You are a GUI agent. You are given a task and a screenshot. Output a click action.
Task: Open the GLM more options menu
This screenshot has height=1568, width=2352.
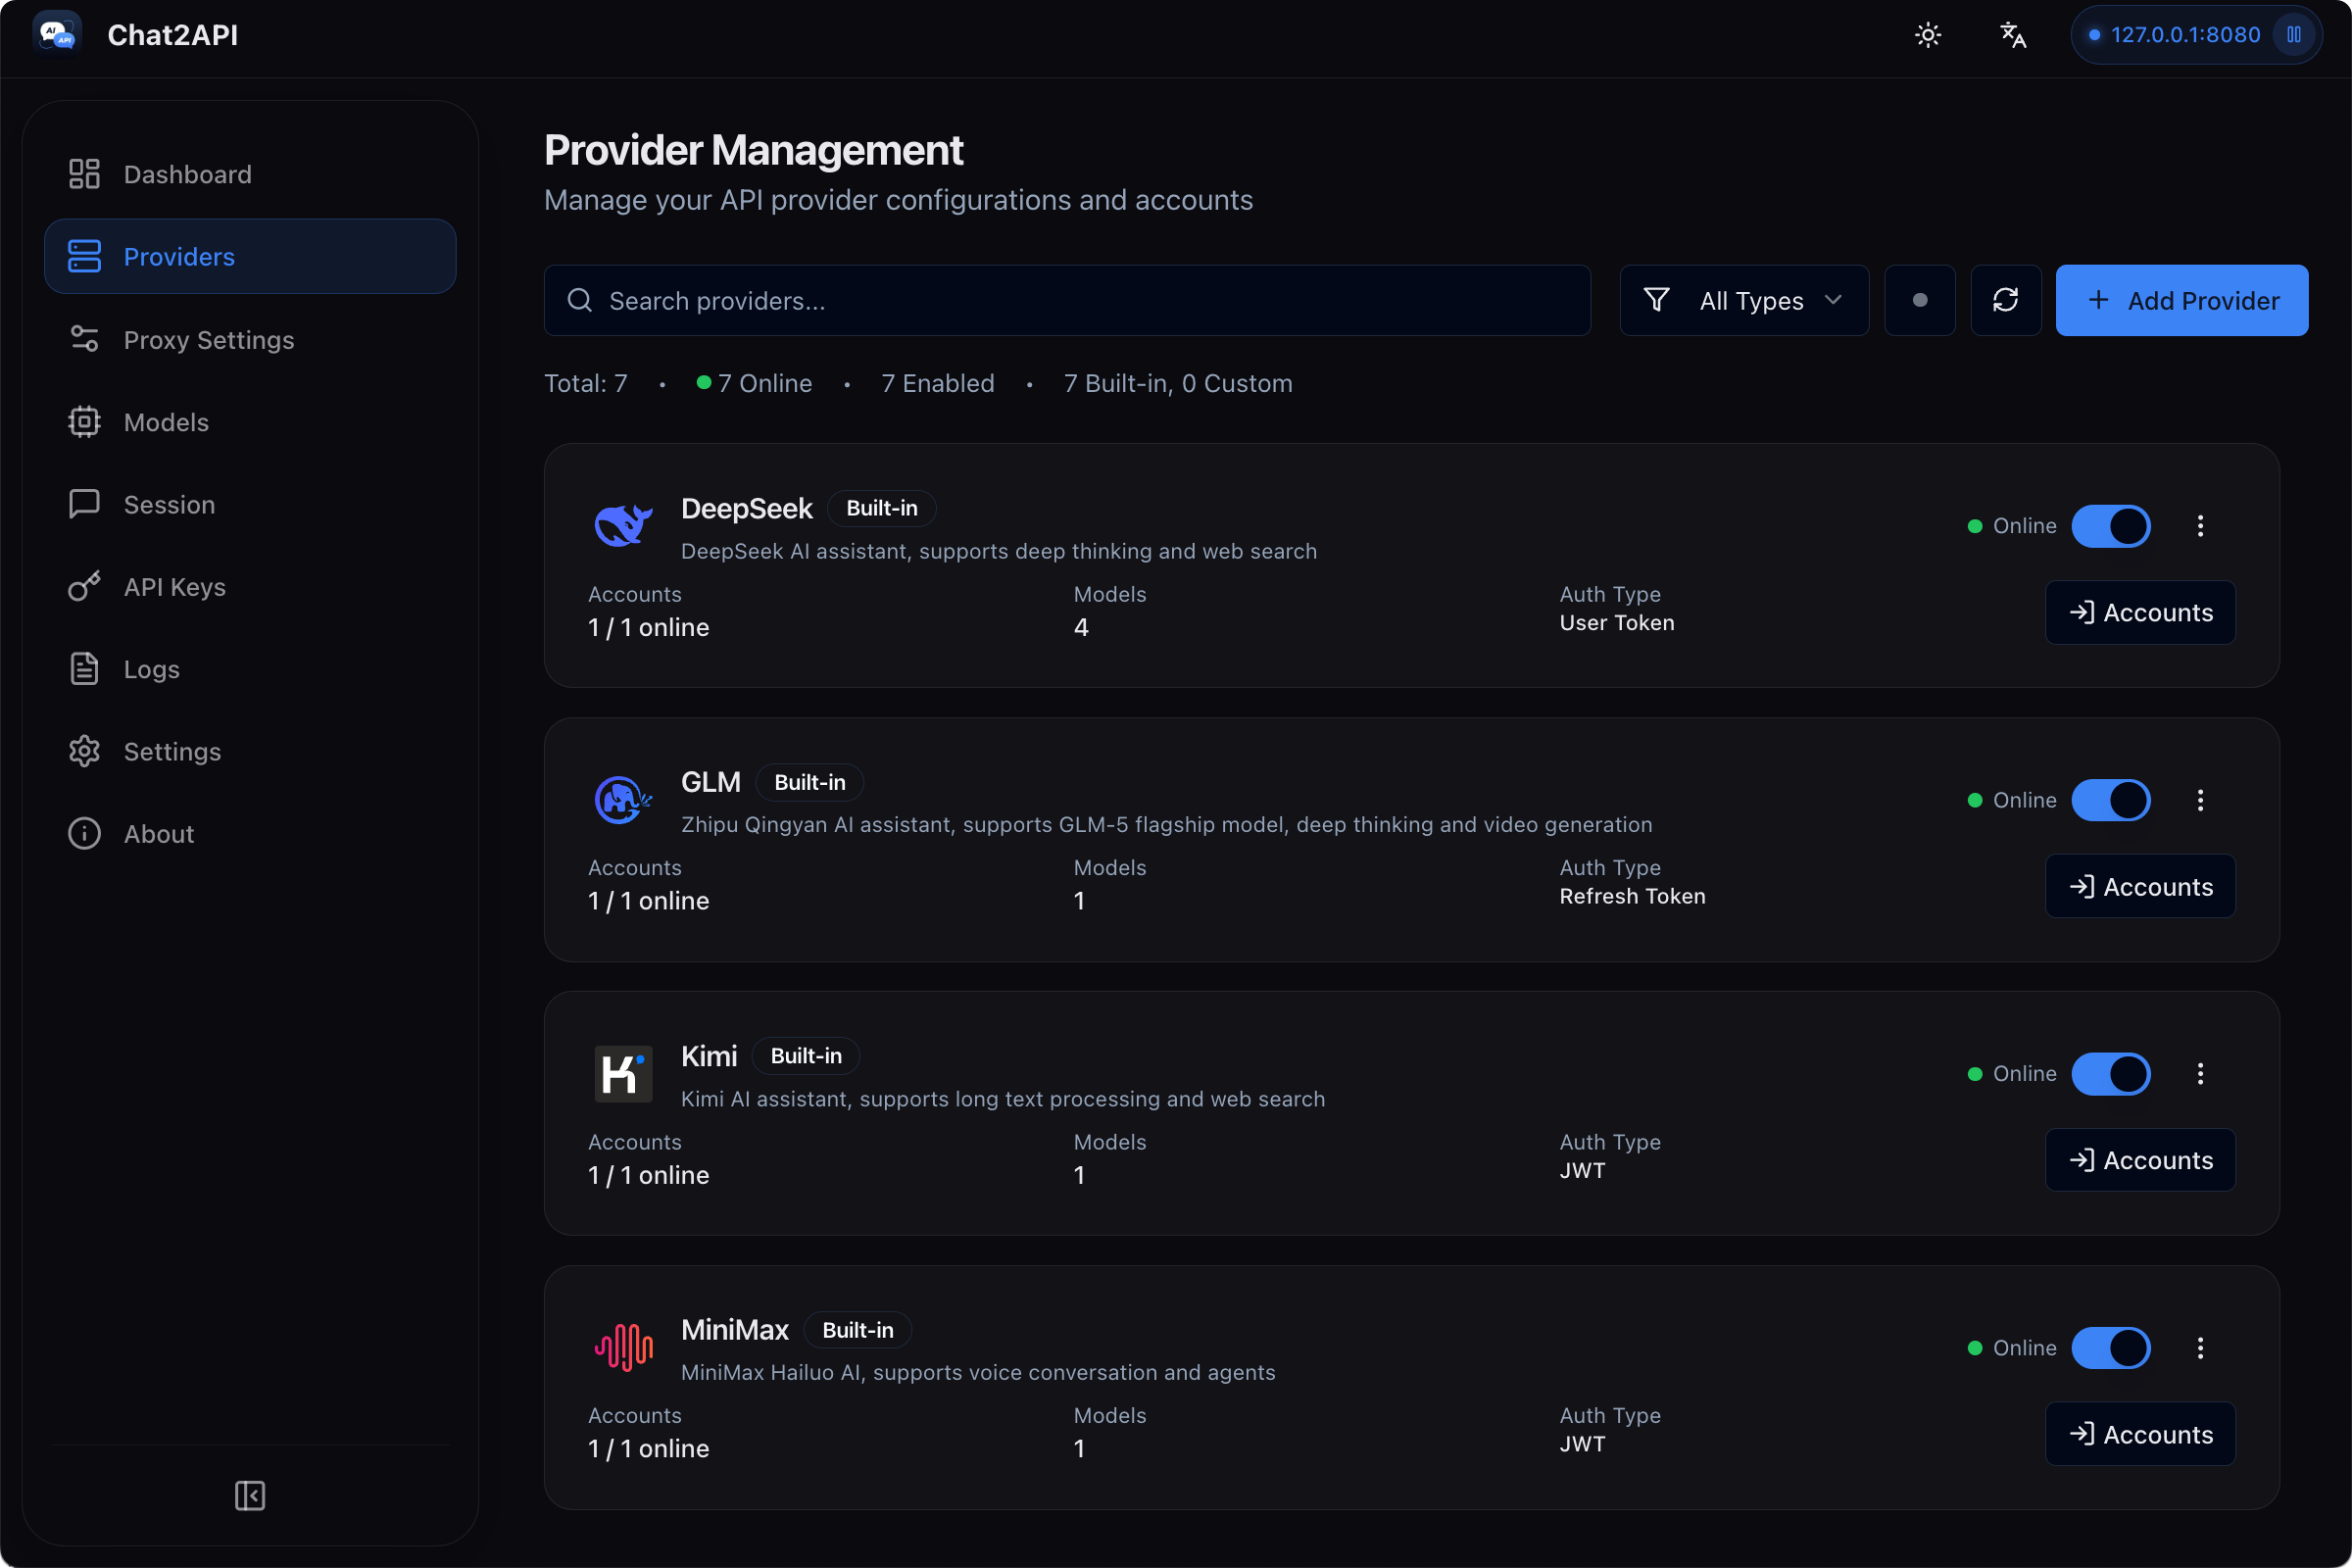tap(2200, 800)
